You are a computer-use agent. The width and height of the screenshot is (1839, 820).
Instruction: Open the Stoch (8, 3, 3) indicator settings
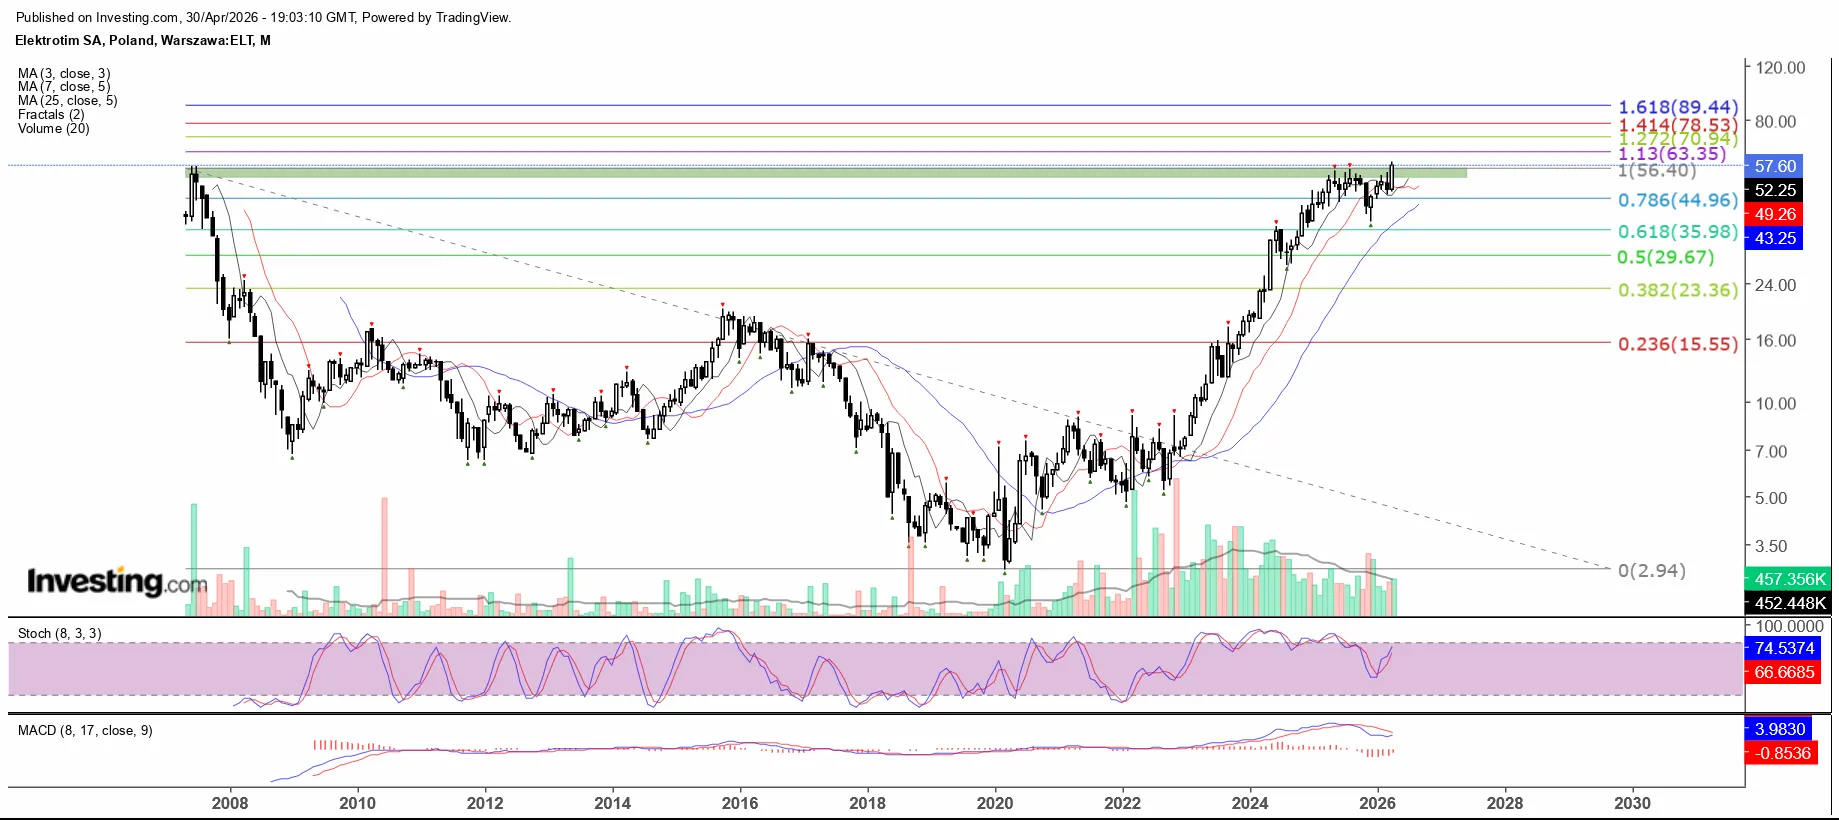59,634
